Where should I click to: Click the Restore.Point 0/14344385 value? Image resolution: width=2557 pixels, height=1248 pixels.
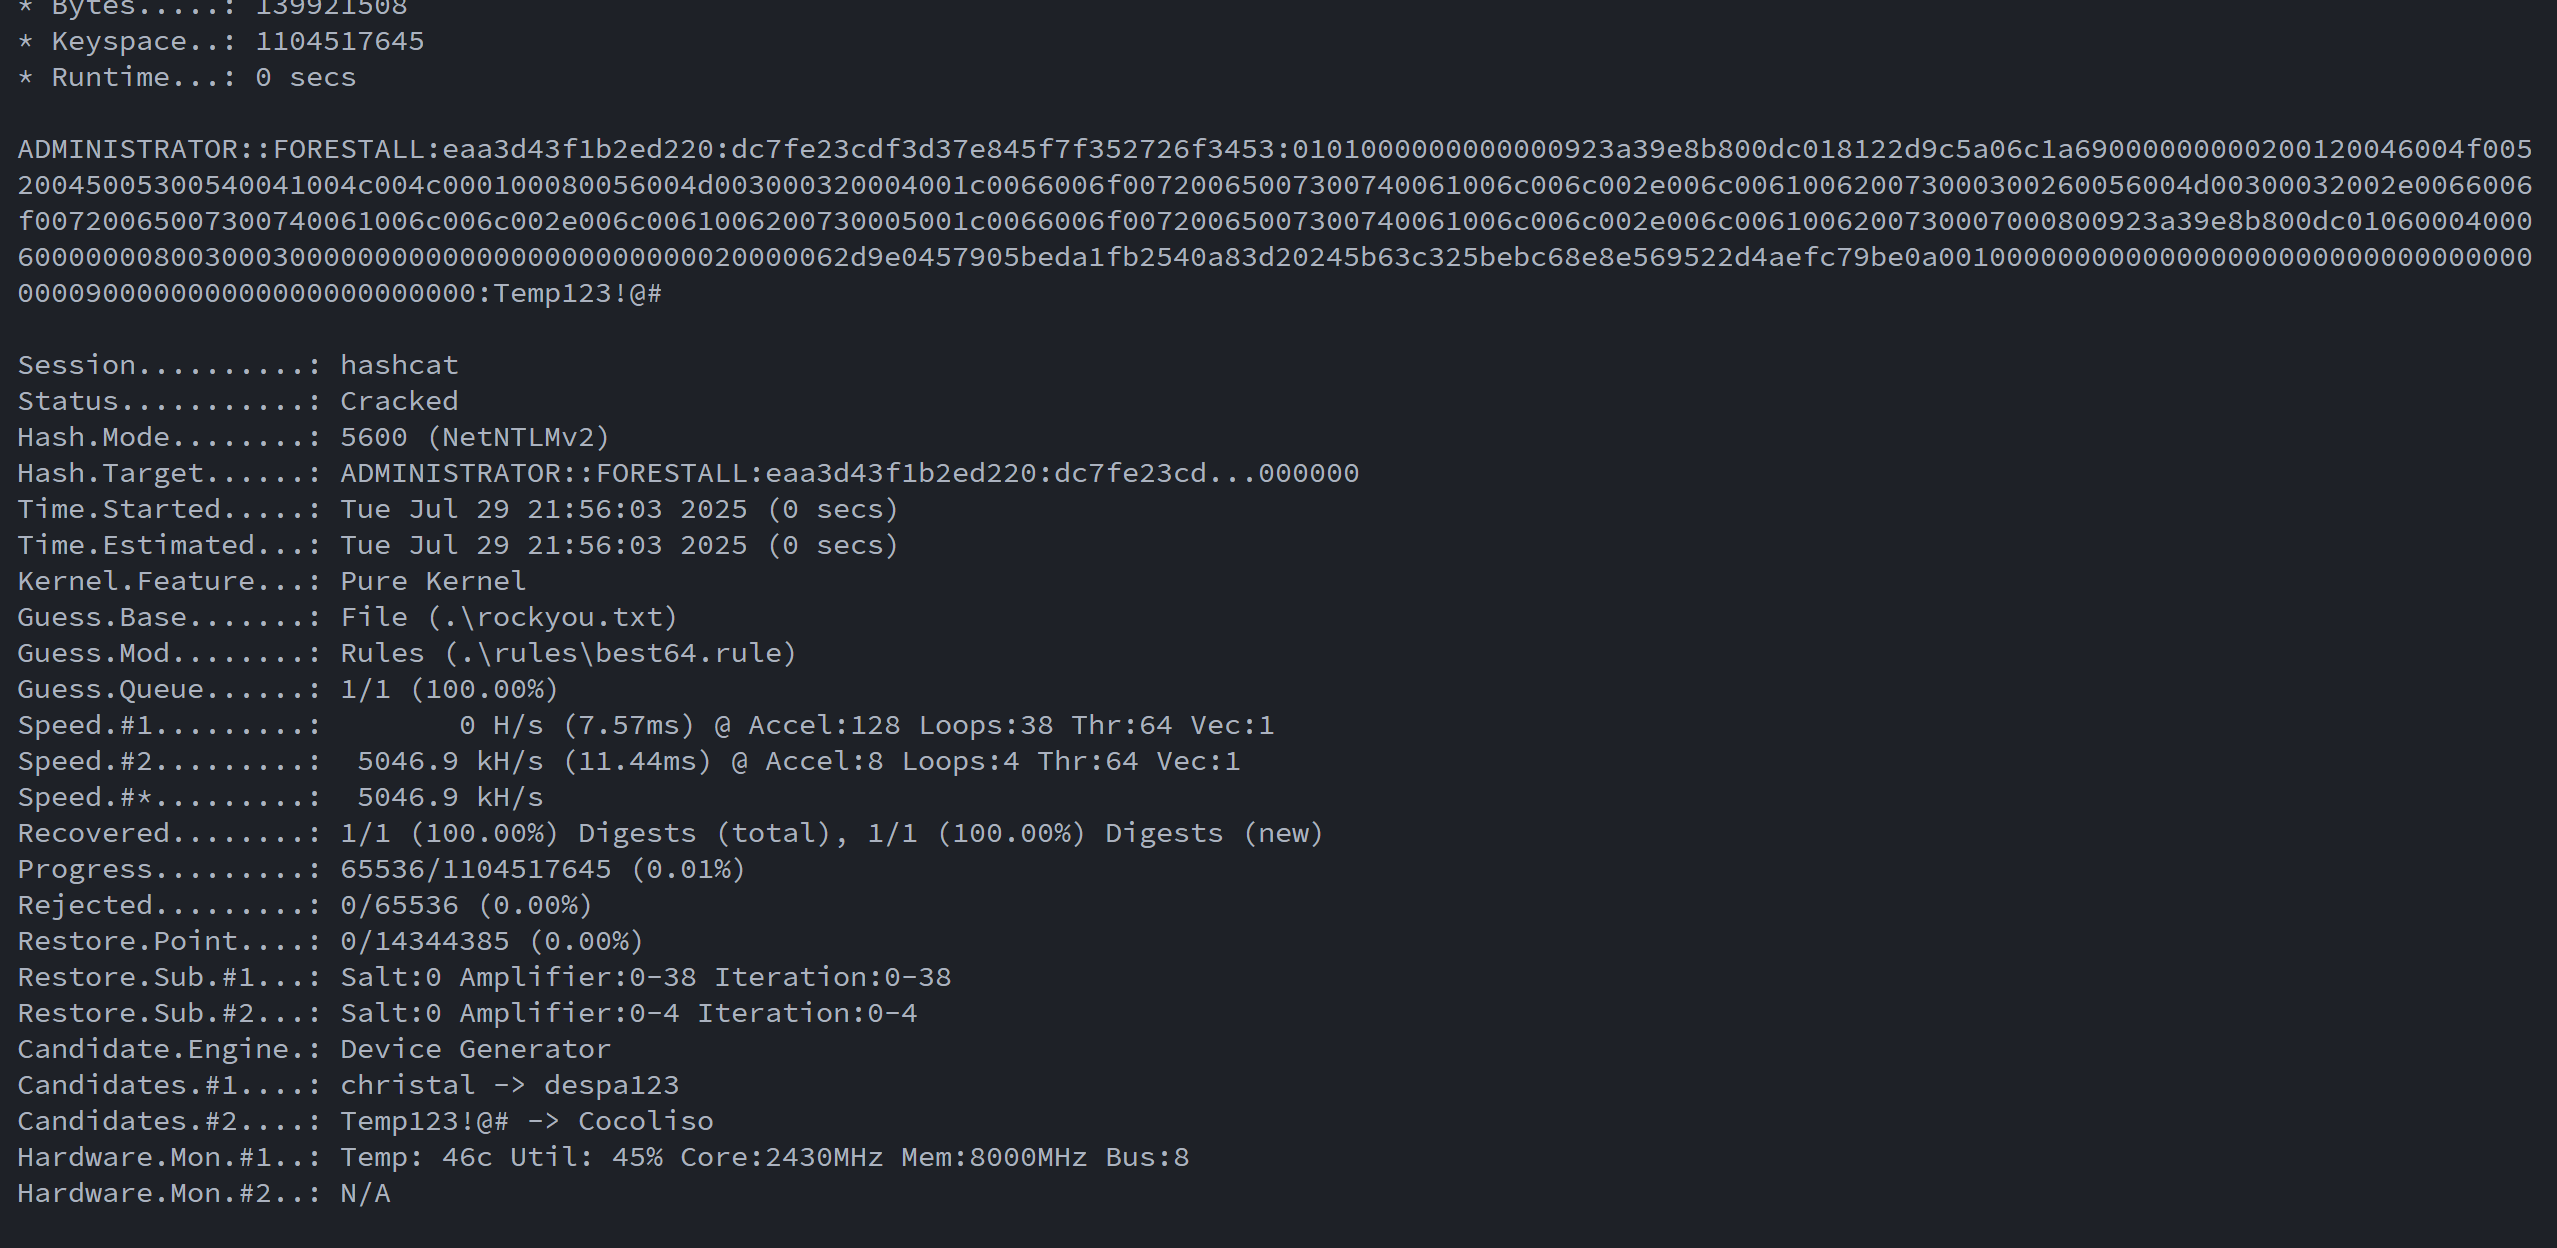(424, 942)
